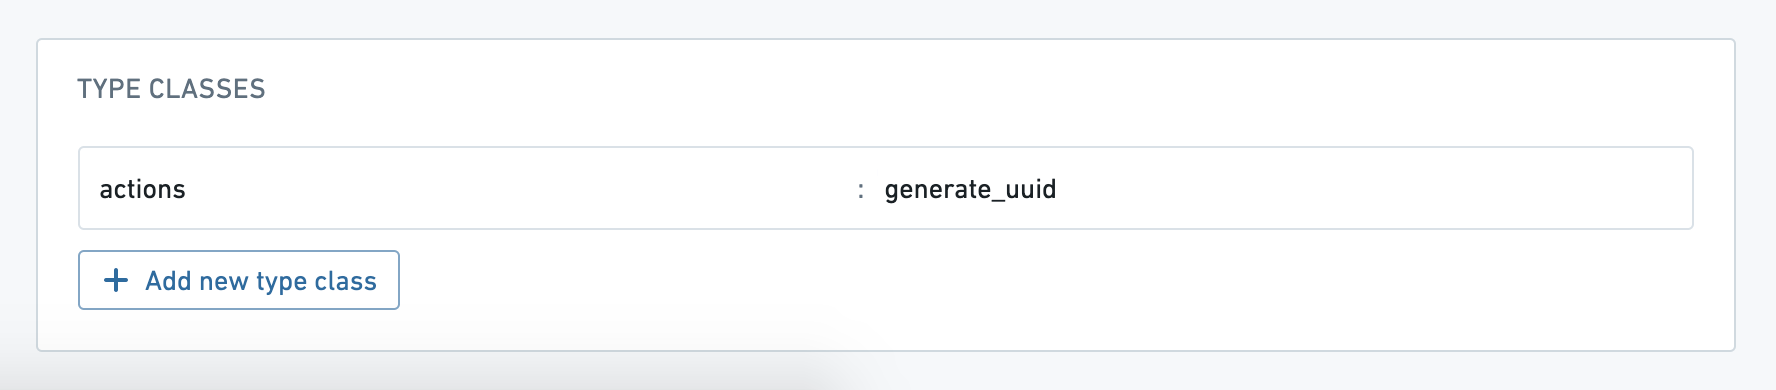The image size is (1776, 390).
Task: Click the word 'actions' in the row
Action: click(x=142, y=189)
